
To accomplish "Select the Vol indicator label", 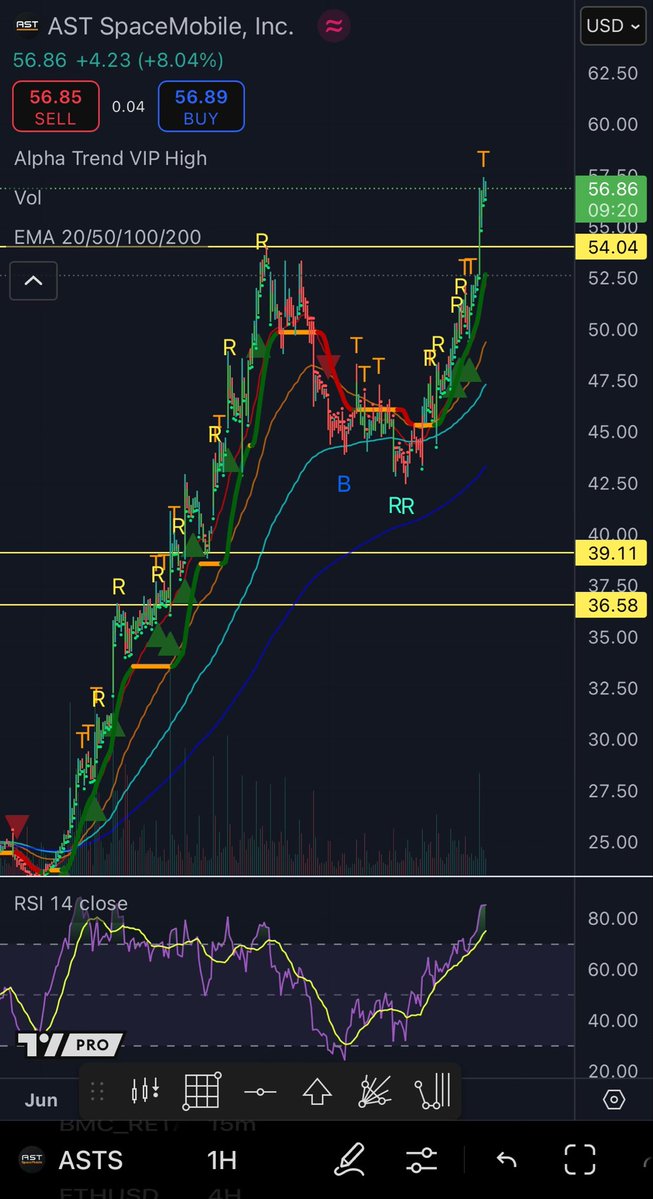I will click(28, 198).
